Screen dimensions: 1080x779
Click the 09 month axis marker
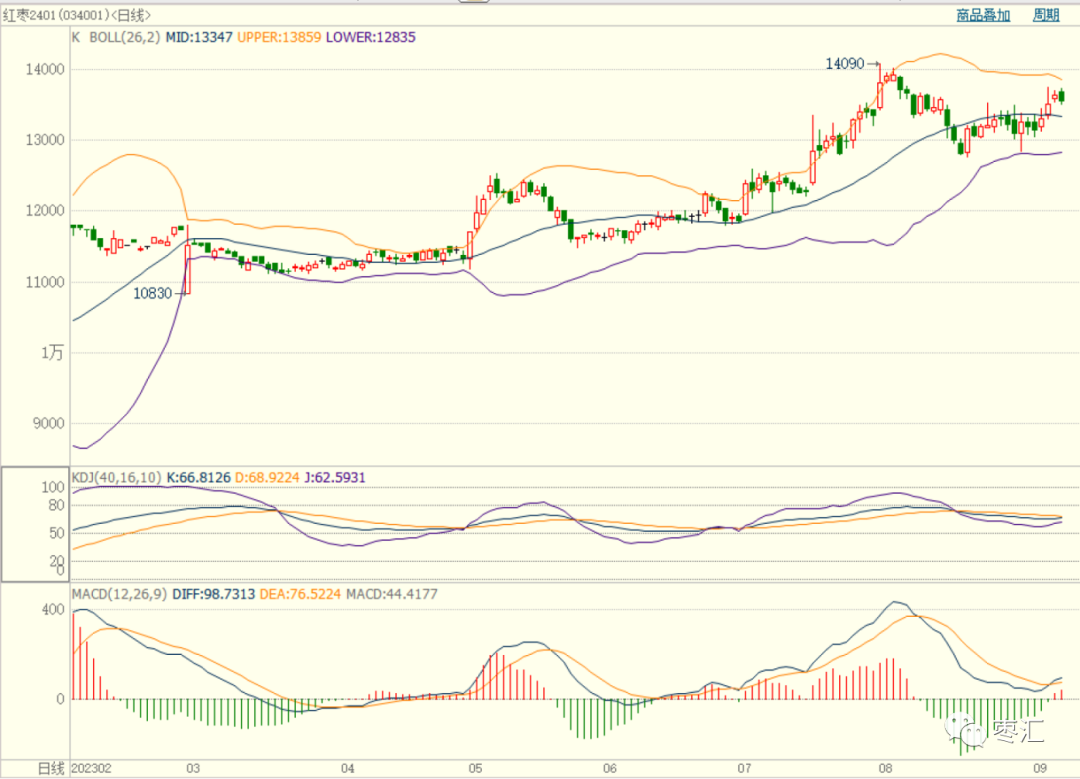coord(1039,769)
